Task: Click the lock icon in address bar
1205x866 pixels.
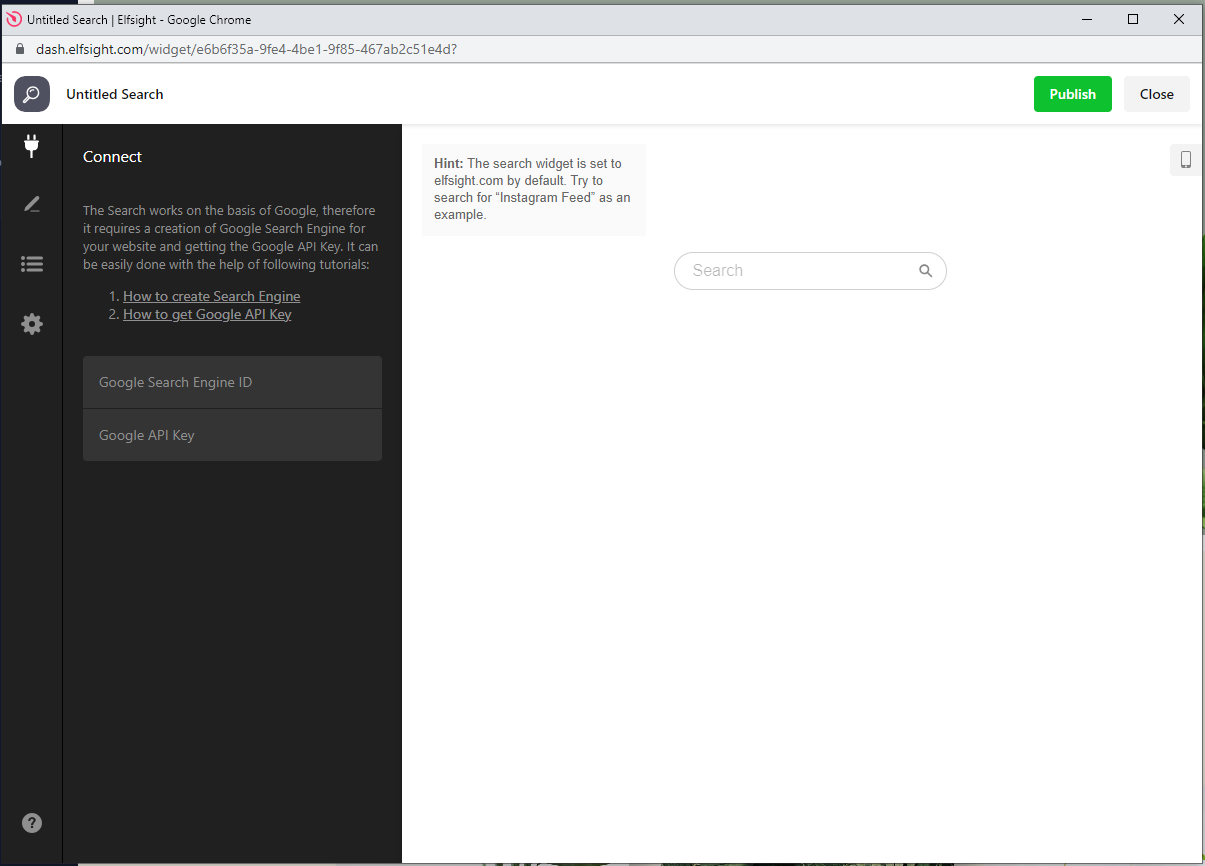Action: [x=19, y=49]
